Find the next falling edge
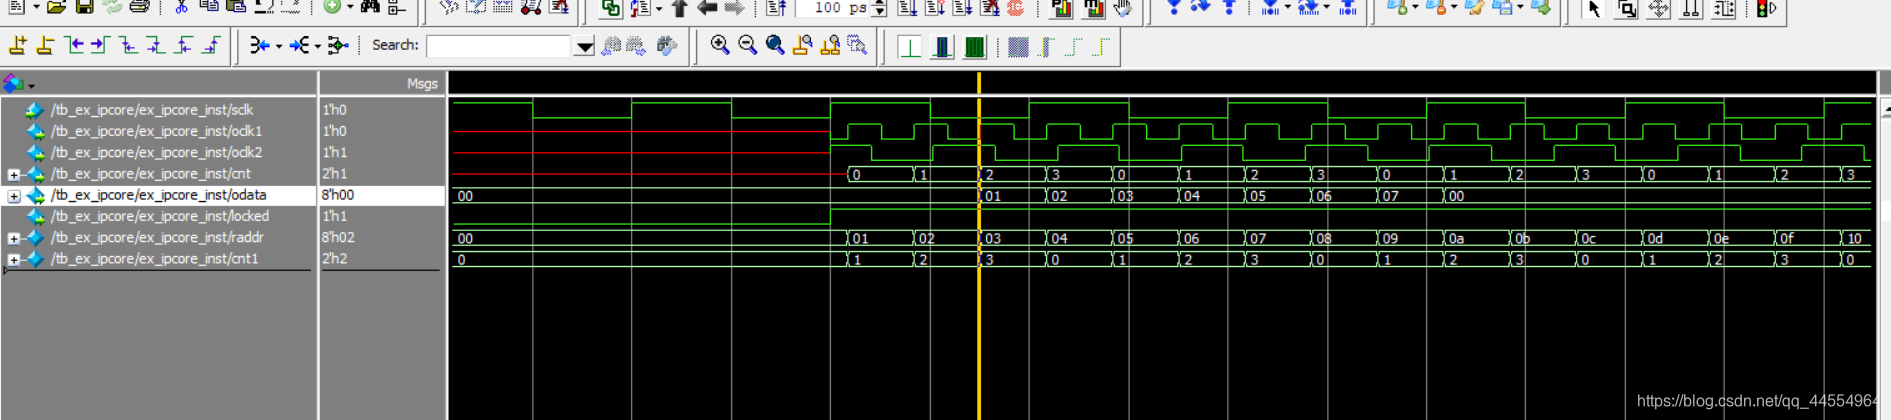The height and width of the screenshot is (420, 1891). (156, 45)
